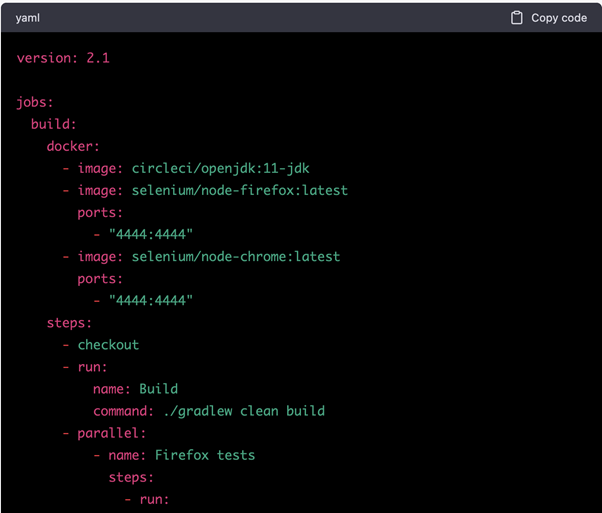The height and width of the screenshot is (513, 602).
Task: Click the "parallel:" key
Action: (x=112, y=433)
